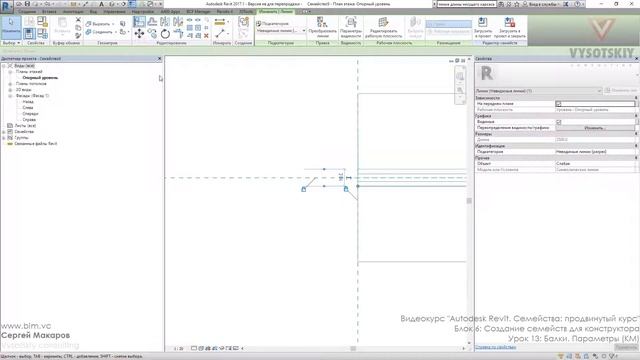
Task: Click the right lock padlock in the drawing
Action: tap(346, 189)
